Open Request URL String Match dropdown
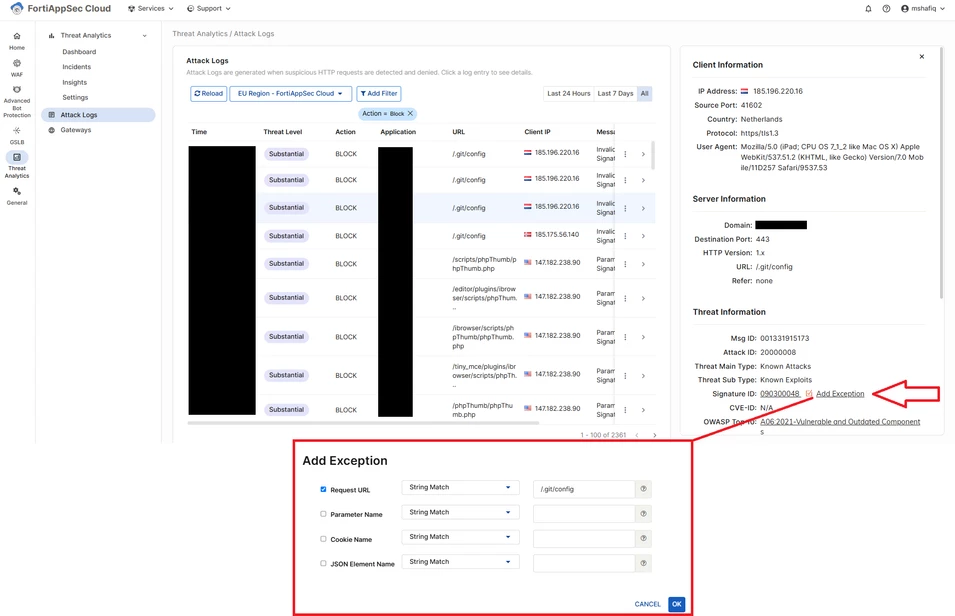This screenshot has width=955, height=616. [460, 487]
